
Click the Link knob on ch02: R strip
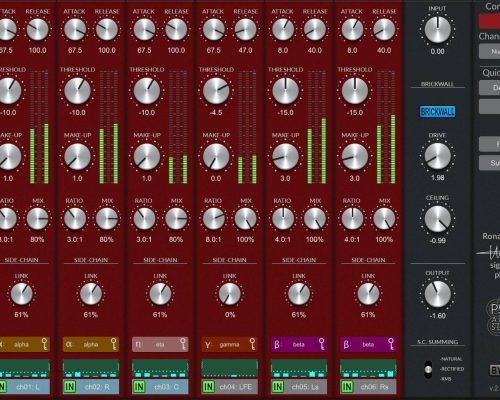pos(91,294)
